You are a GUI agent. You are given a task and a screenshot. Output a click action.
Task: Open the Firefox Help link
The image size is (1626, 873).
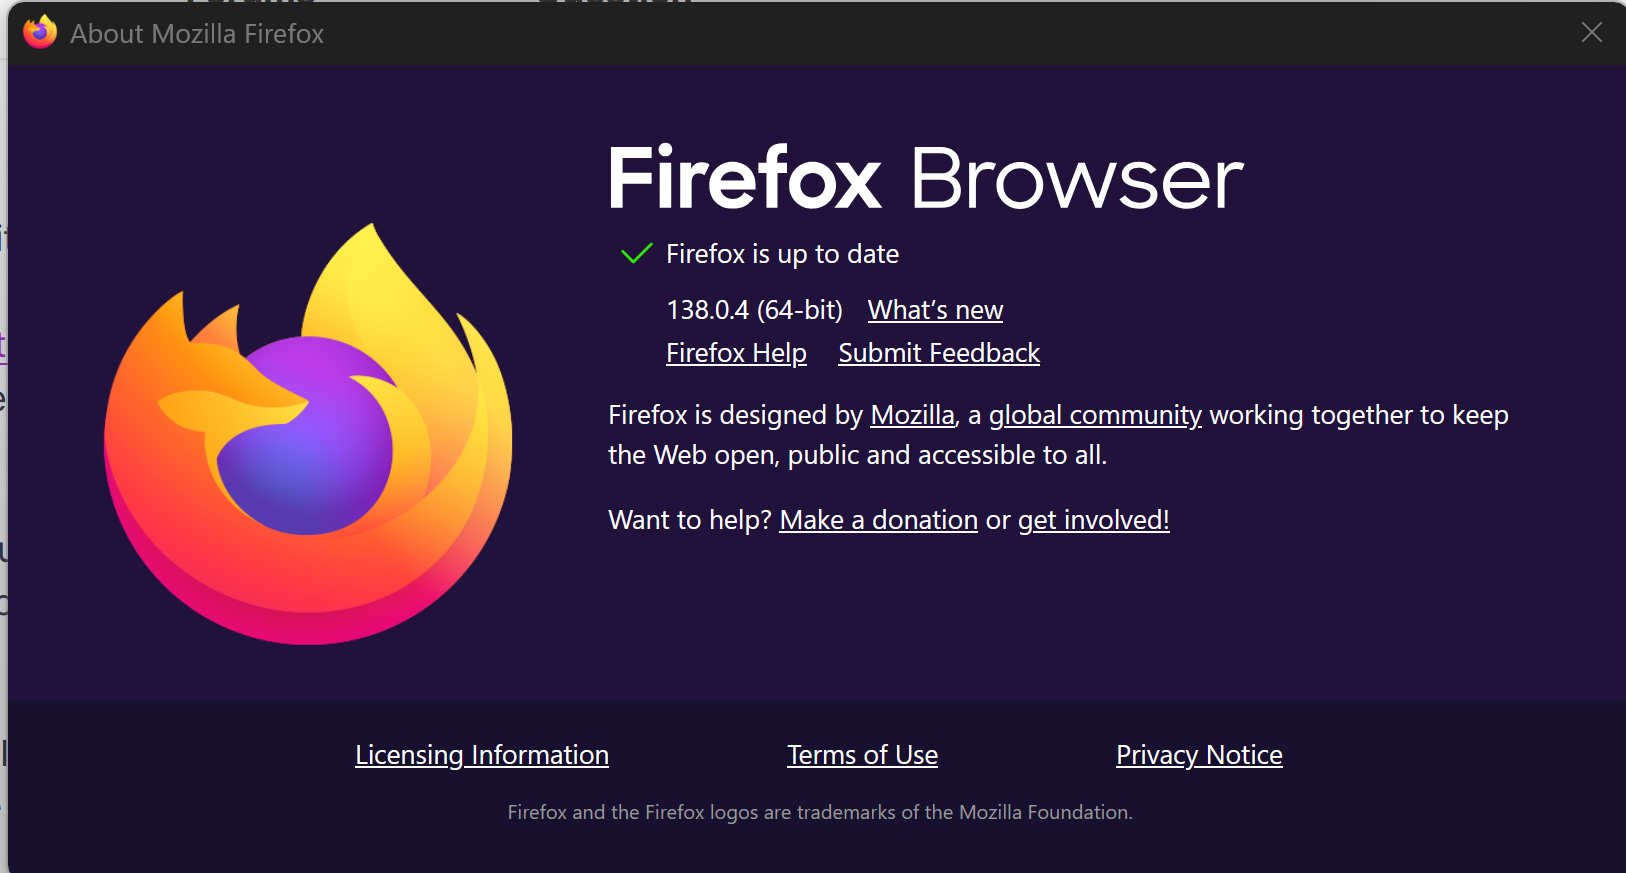click(x=736, y=353)
